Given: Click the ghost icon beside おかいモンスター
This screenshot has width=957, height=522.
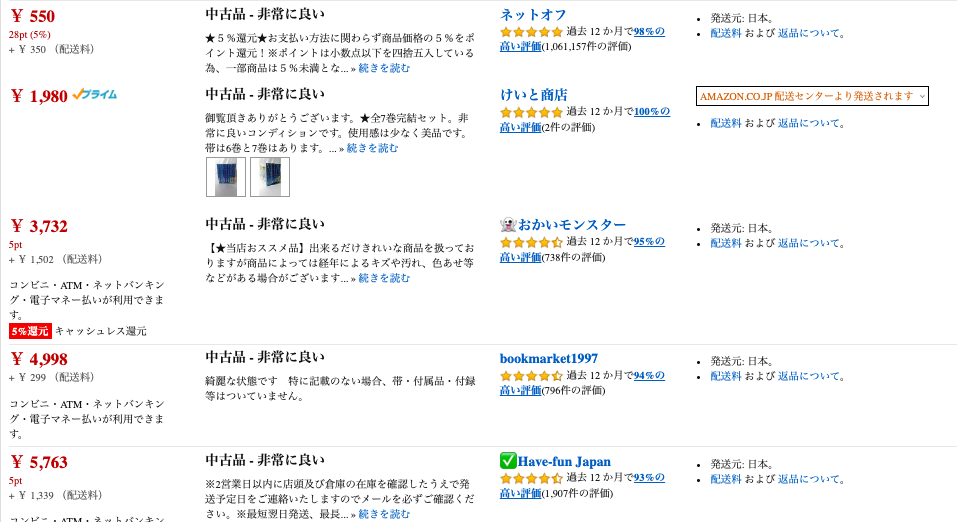Looking at the screenshot, I should [x=508, y=225].
